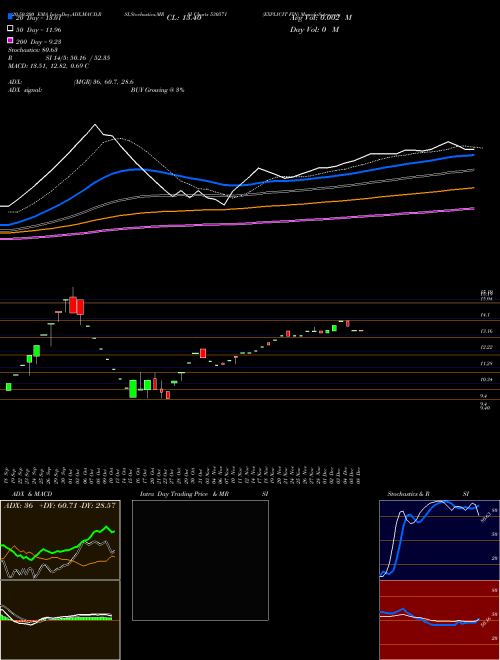500x660 pixels.
Task: Open the red RSI chart panel
Action: pyautogui.click(x=439, y=620)
